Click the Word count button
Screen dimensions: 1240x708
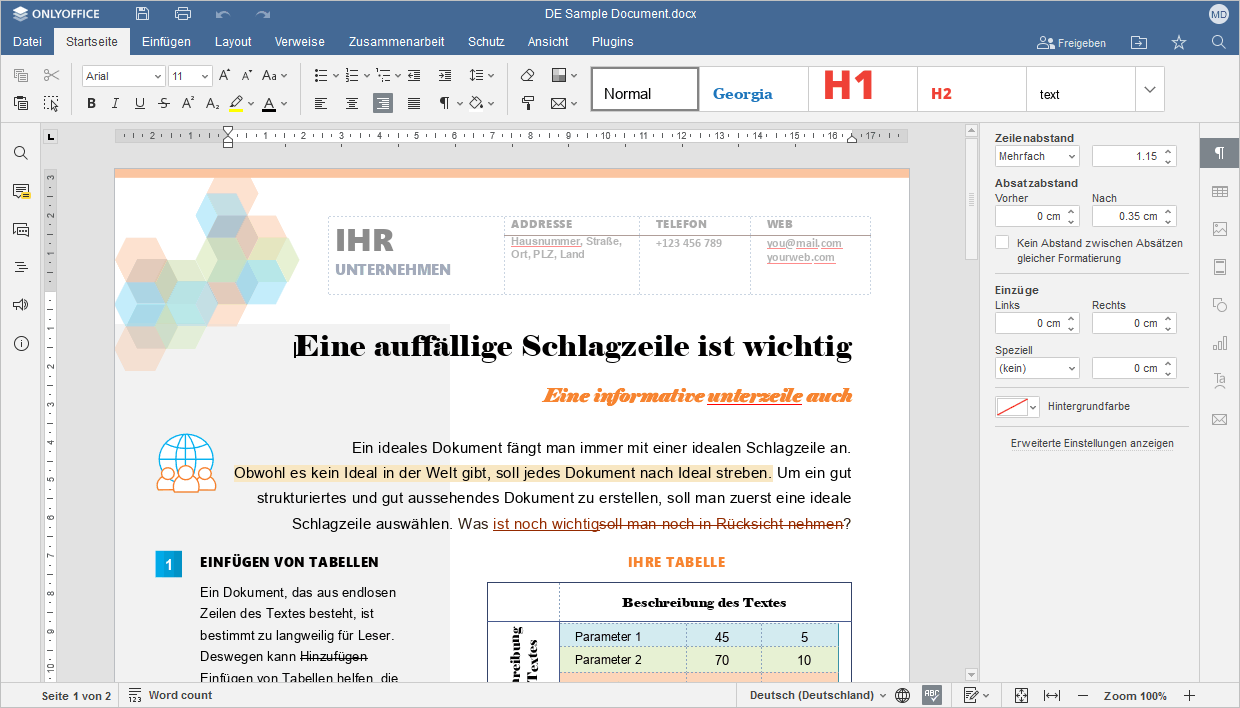coord(170,695)
